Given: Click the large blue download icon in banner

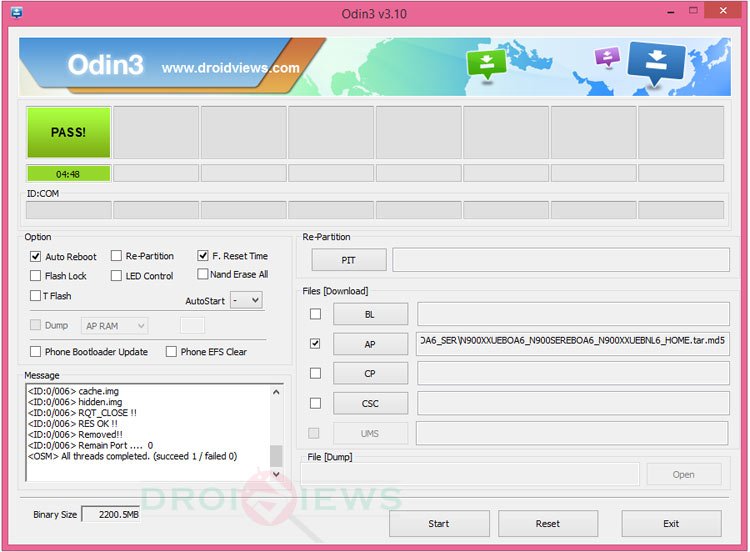Looking at the screenshot, I should (656, 64).
